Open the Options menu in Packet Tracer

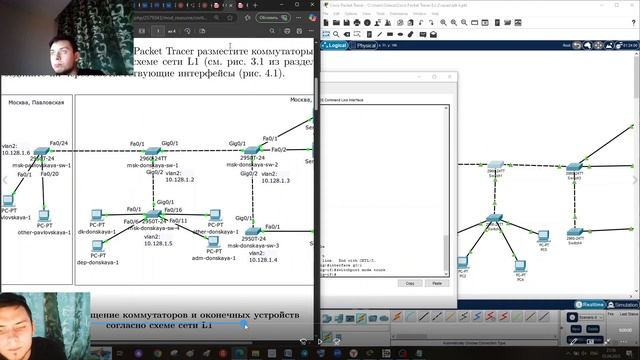tap(351, 13)
